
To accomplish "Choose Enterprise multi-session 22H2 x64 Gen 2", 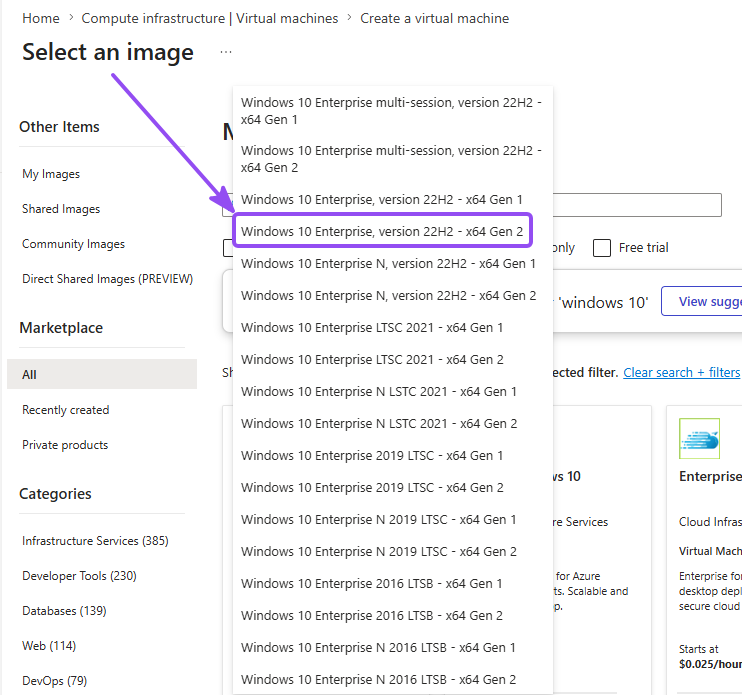I will click(392, 159).
